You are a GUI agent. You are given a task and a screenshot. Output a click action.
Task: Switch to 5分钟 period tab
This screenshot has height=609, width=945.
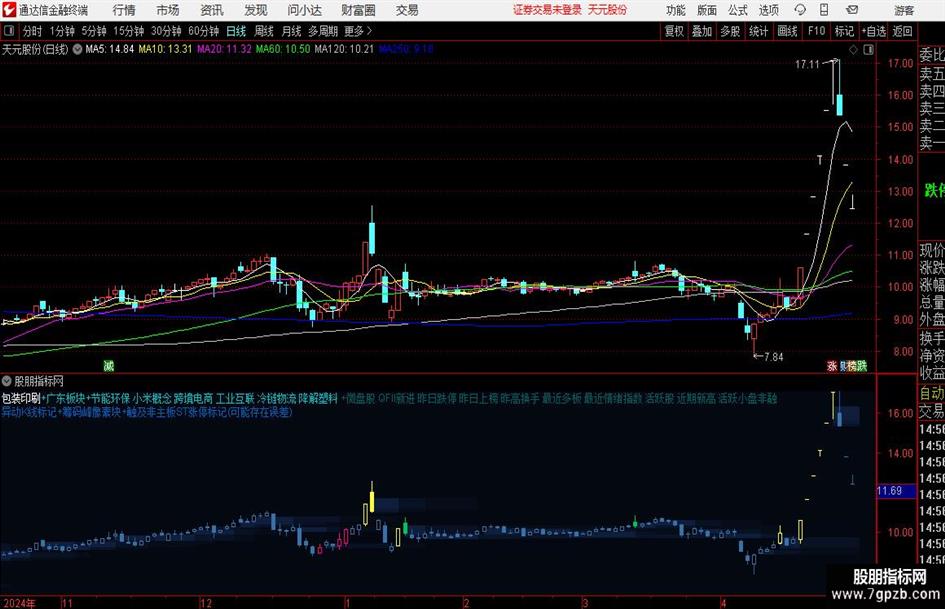pos(93,31)
